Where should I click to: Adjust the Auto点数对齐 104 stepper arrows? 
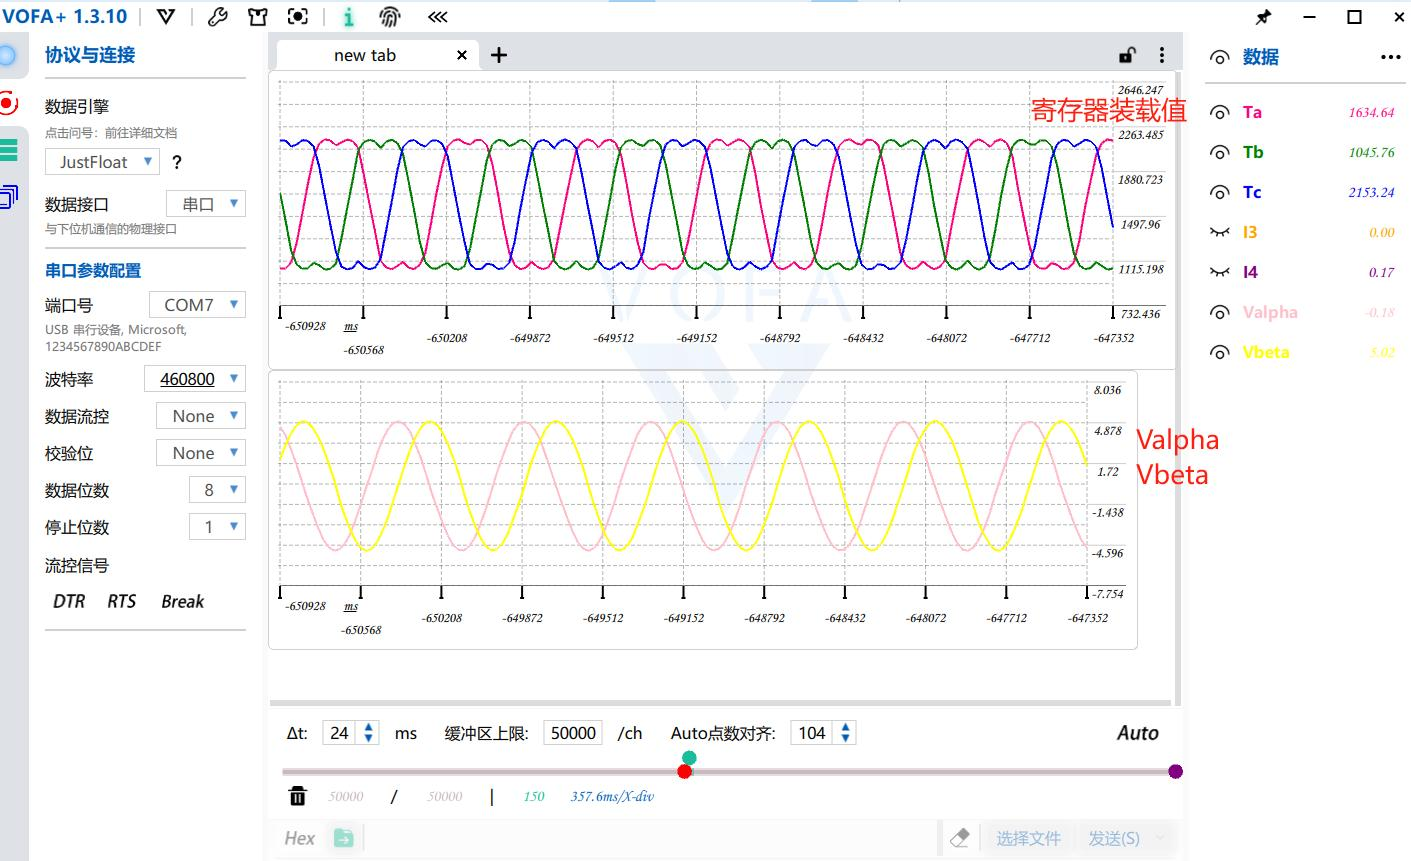[846, 733]
